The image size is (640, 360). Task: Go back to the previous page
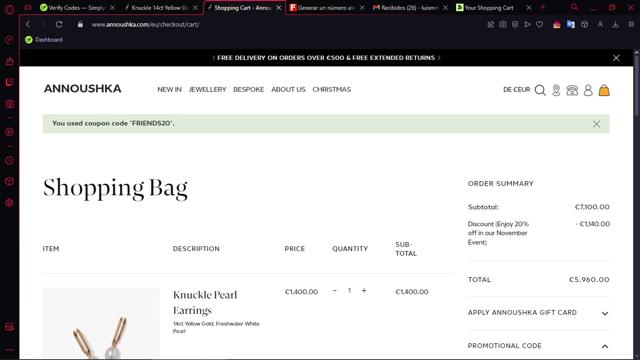[28, 24]
